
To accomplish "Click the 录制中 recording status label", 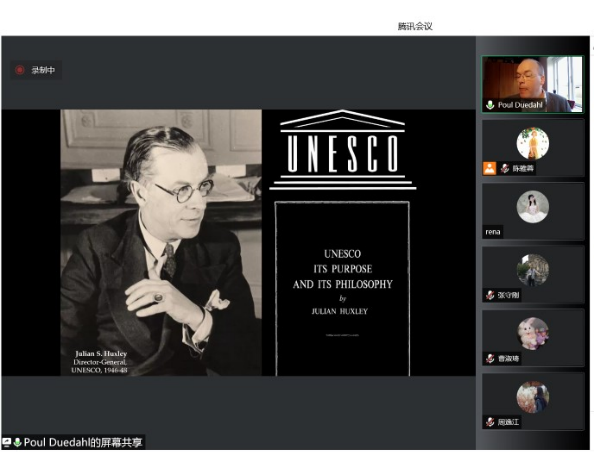I will click(x=43, y=70).
